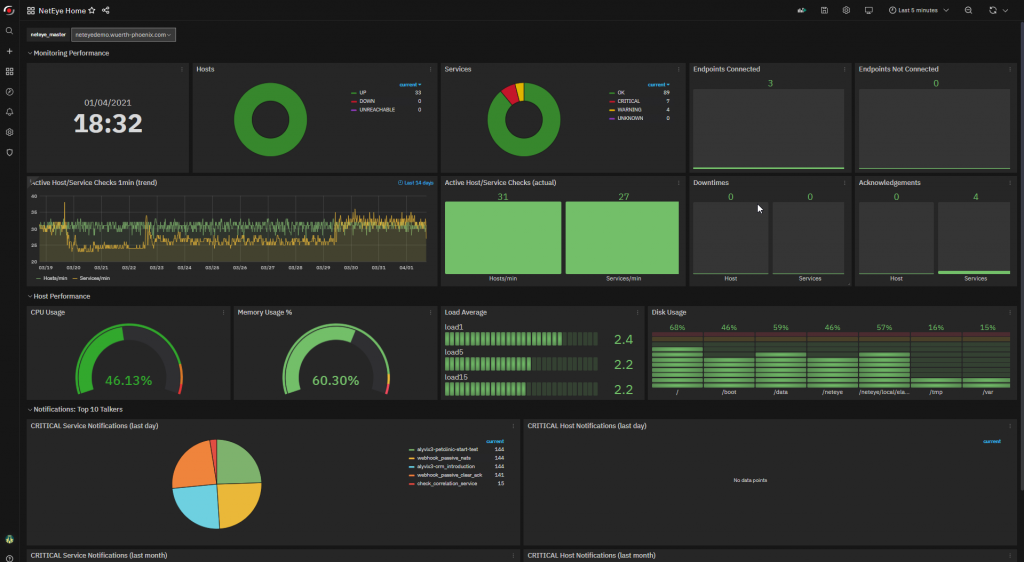Switch to TV view mode with monitor icon

(x=869, y=10)
